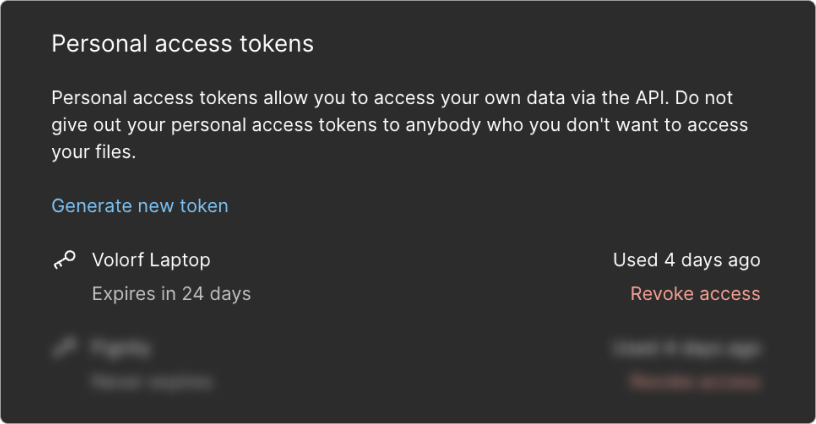This screenshot has width=816, height=424.
Task: Revoke access for Volorf Laptop token
Action: 695,294
